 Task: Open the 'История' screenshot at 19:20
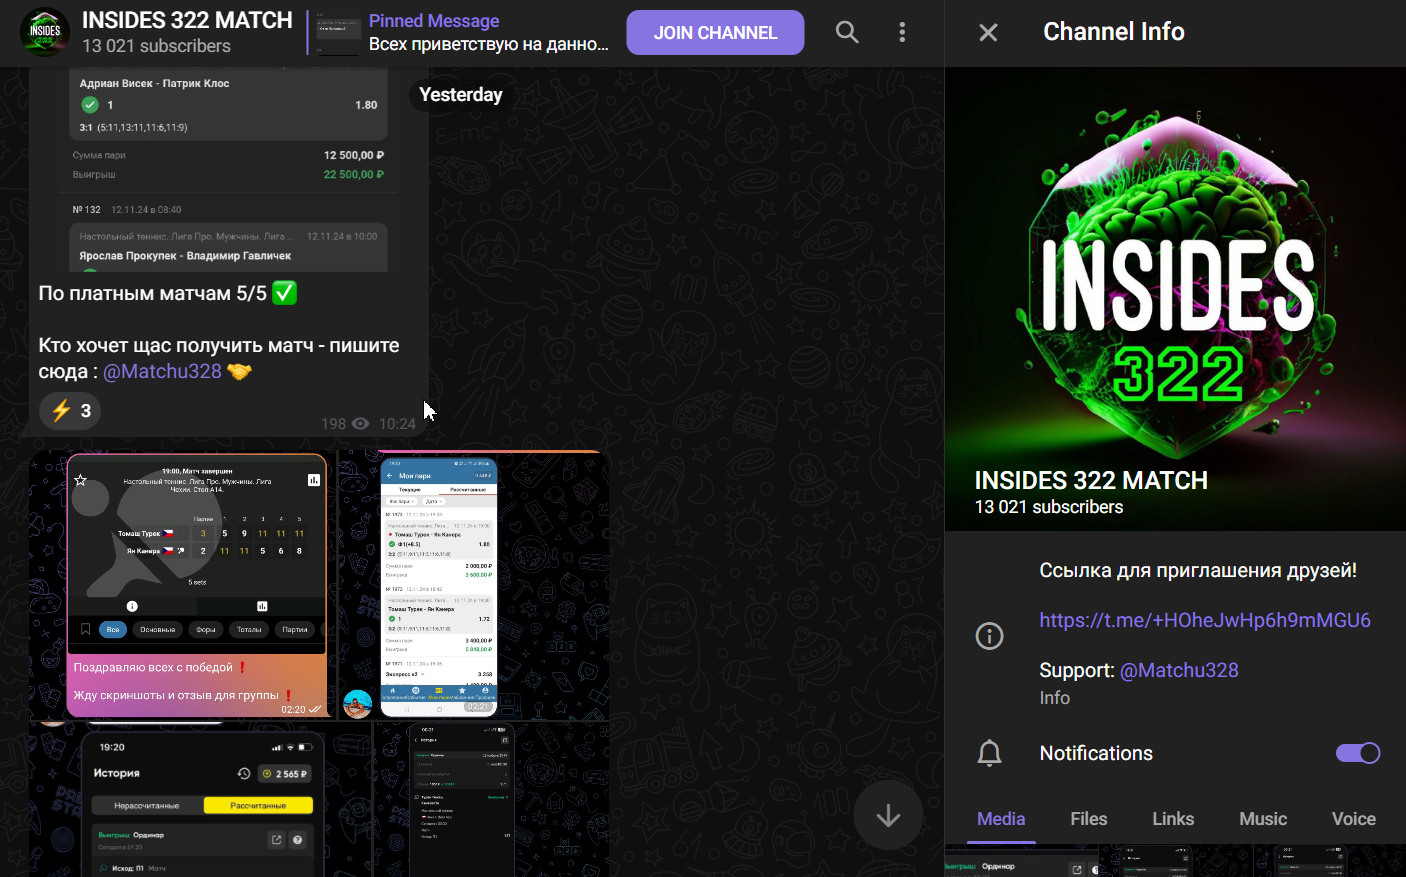point(200,800)
